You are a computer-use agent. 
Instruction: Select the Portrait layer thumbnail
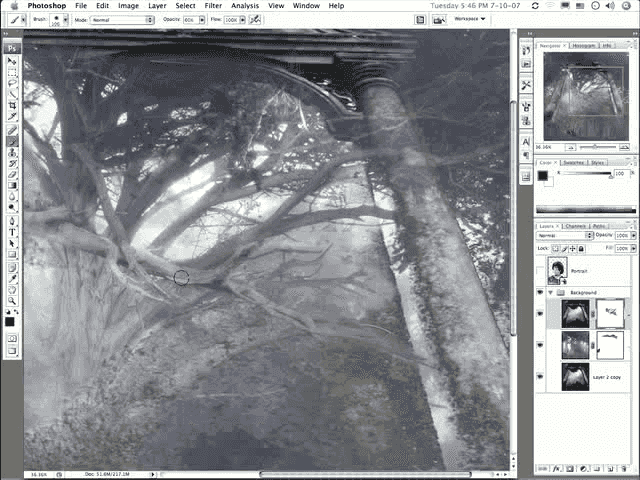point(557,270)
